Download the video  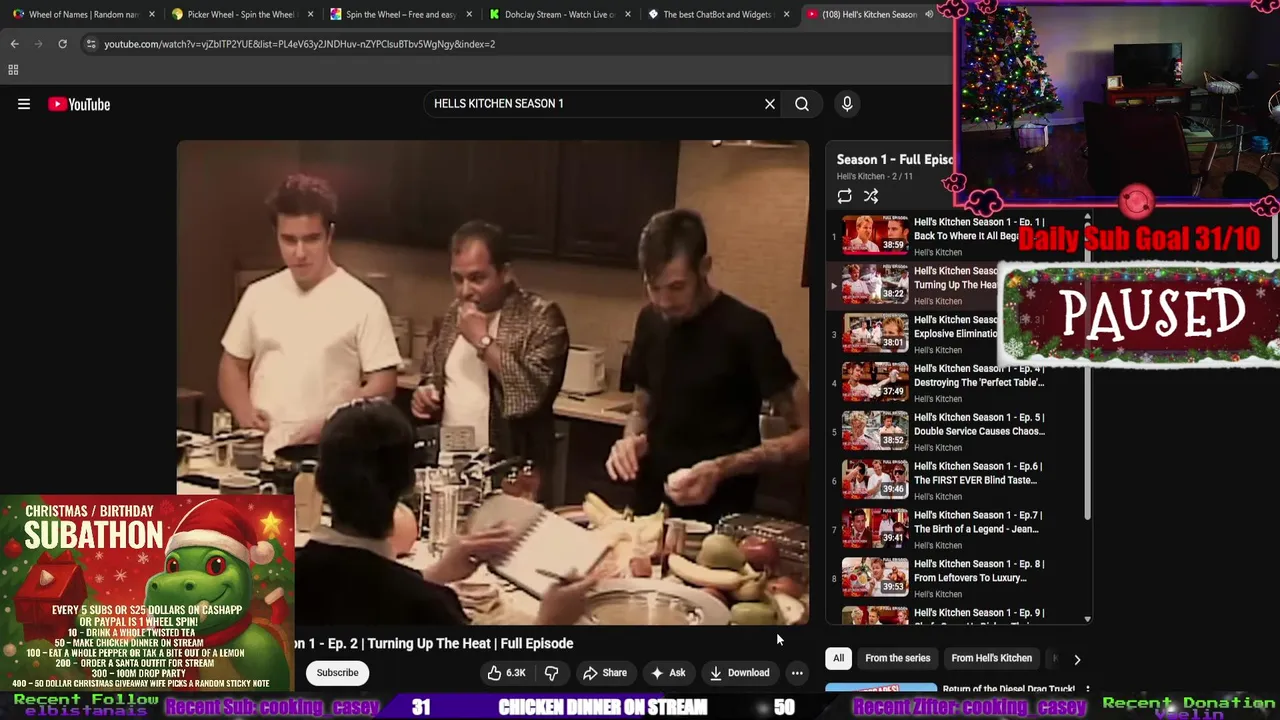[x=740, y=673]
